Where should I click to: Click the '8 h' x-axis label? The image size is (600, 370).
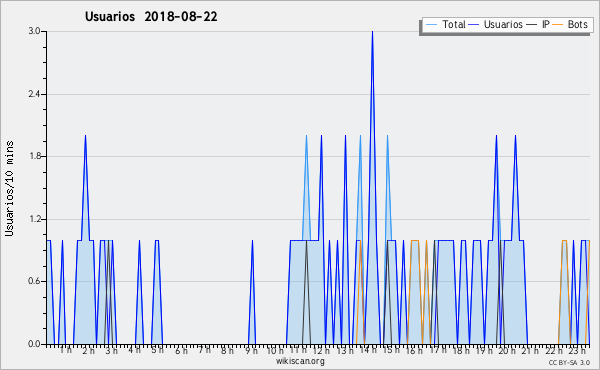coord(227,351)
